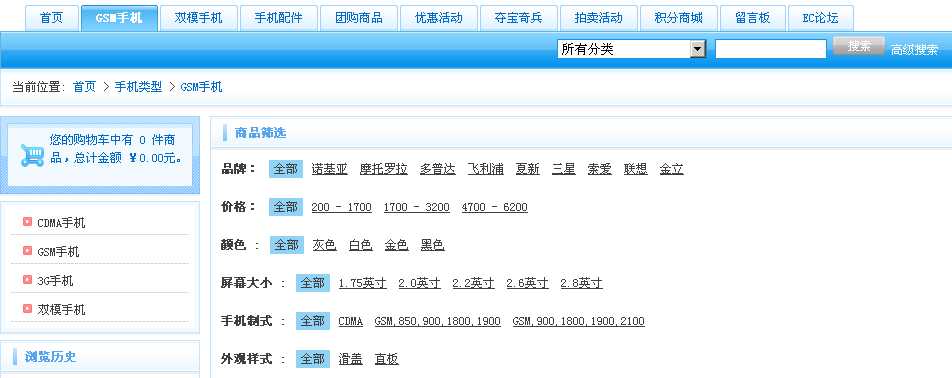Filter by price range 4700 - 6200
Screen dimensions: 952x378
pyautogui.click(x=495, y=208)
